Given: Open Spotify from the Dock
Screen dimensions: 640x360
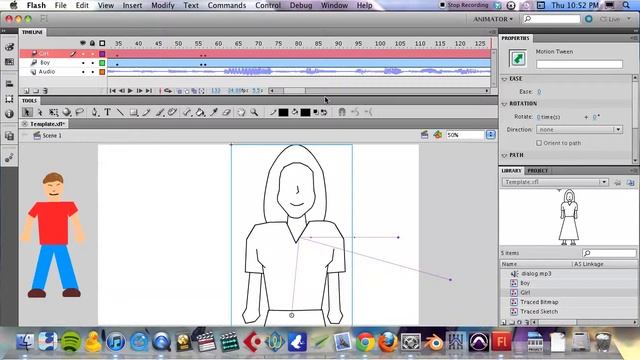Looking at the screenshot, I should 70,341.
